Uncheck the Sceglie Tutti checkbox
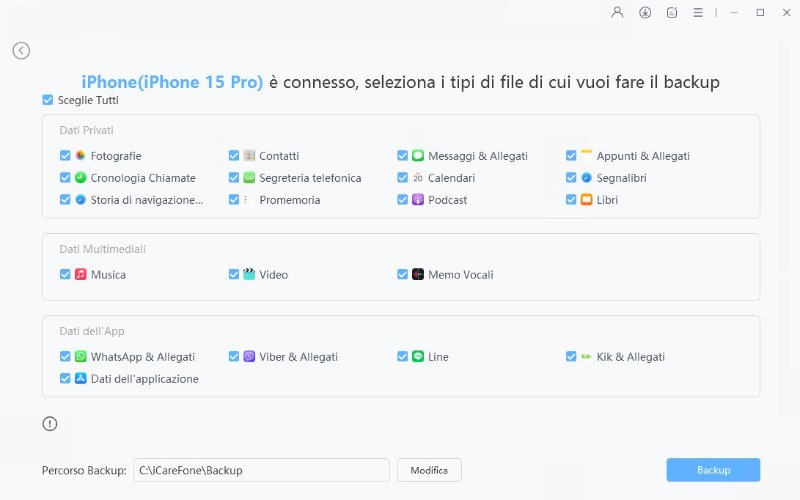The width and height of the screenshot is (800, 500). pos(48,100)
